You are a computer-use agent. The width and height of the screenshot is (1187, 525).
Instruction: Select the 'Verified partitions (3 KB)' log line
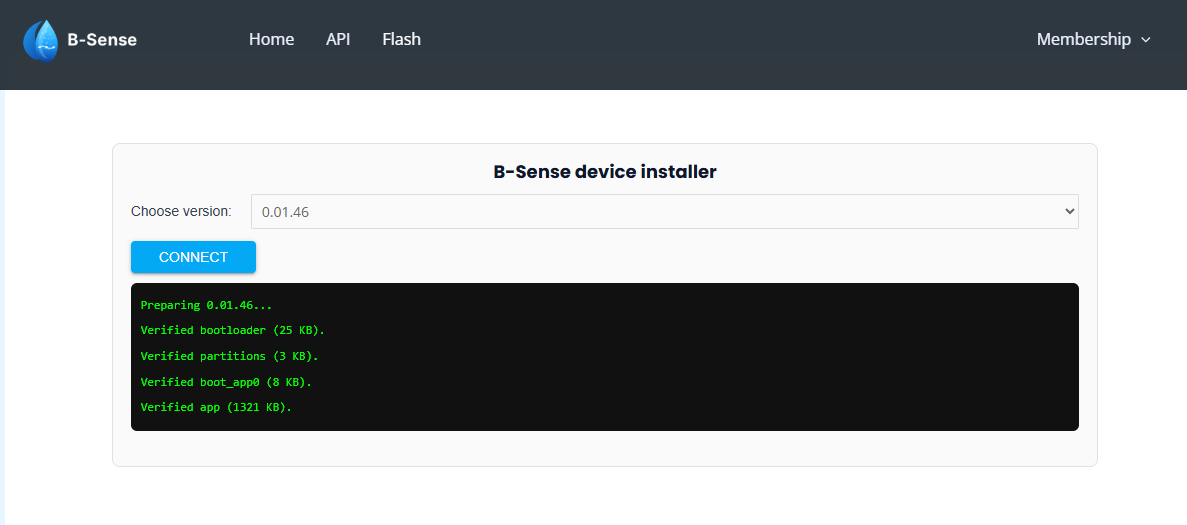tap(229, 356)
